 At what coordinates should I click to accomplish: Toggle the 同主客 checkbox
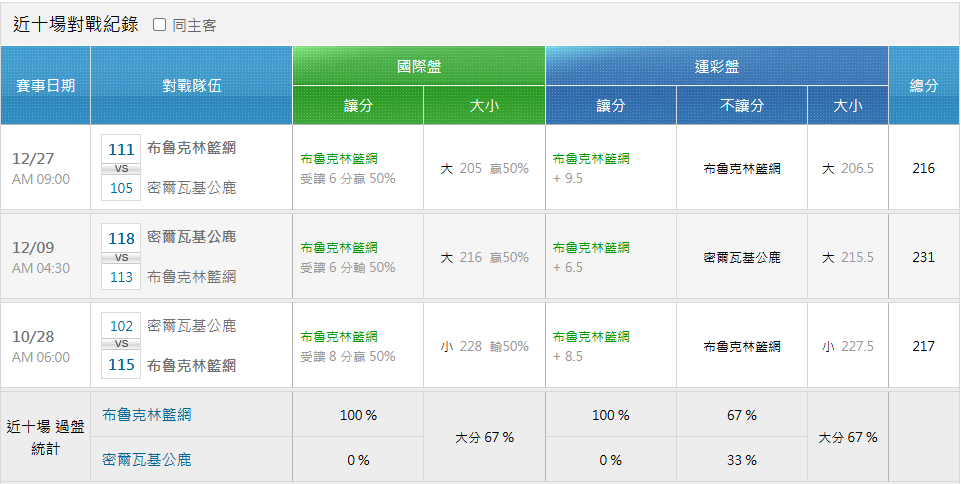tap(159, 25)
